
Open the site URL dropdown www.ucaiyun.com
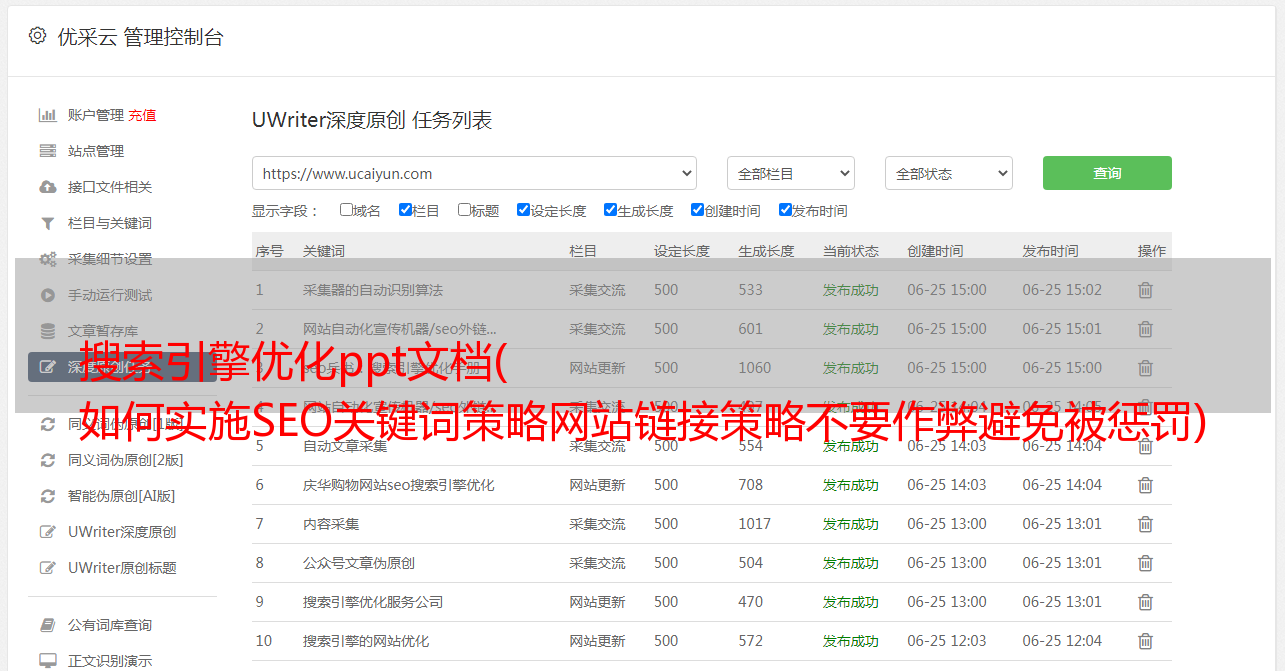tap(474, 173)
